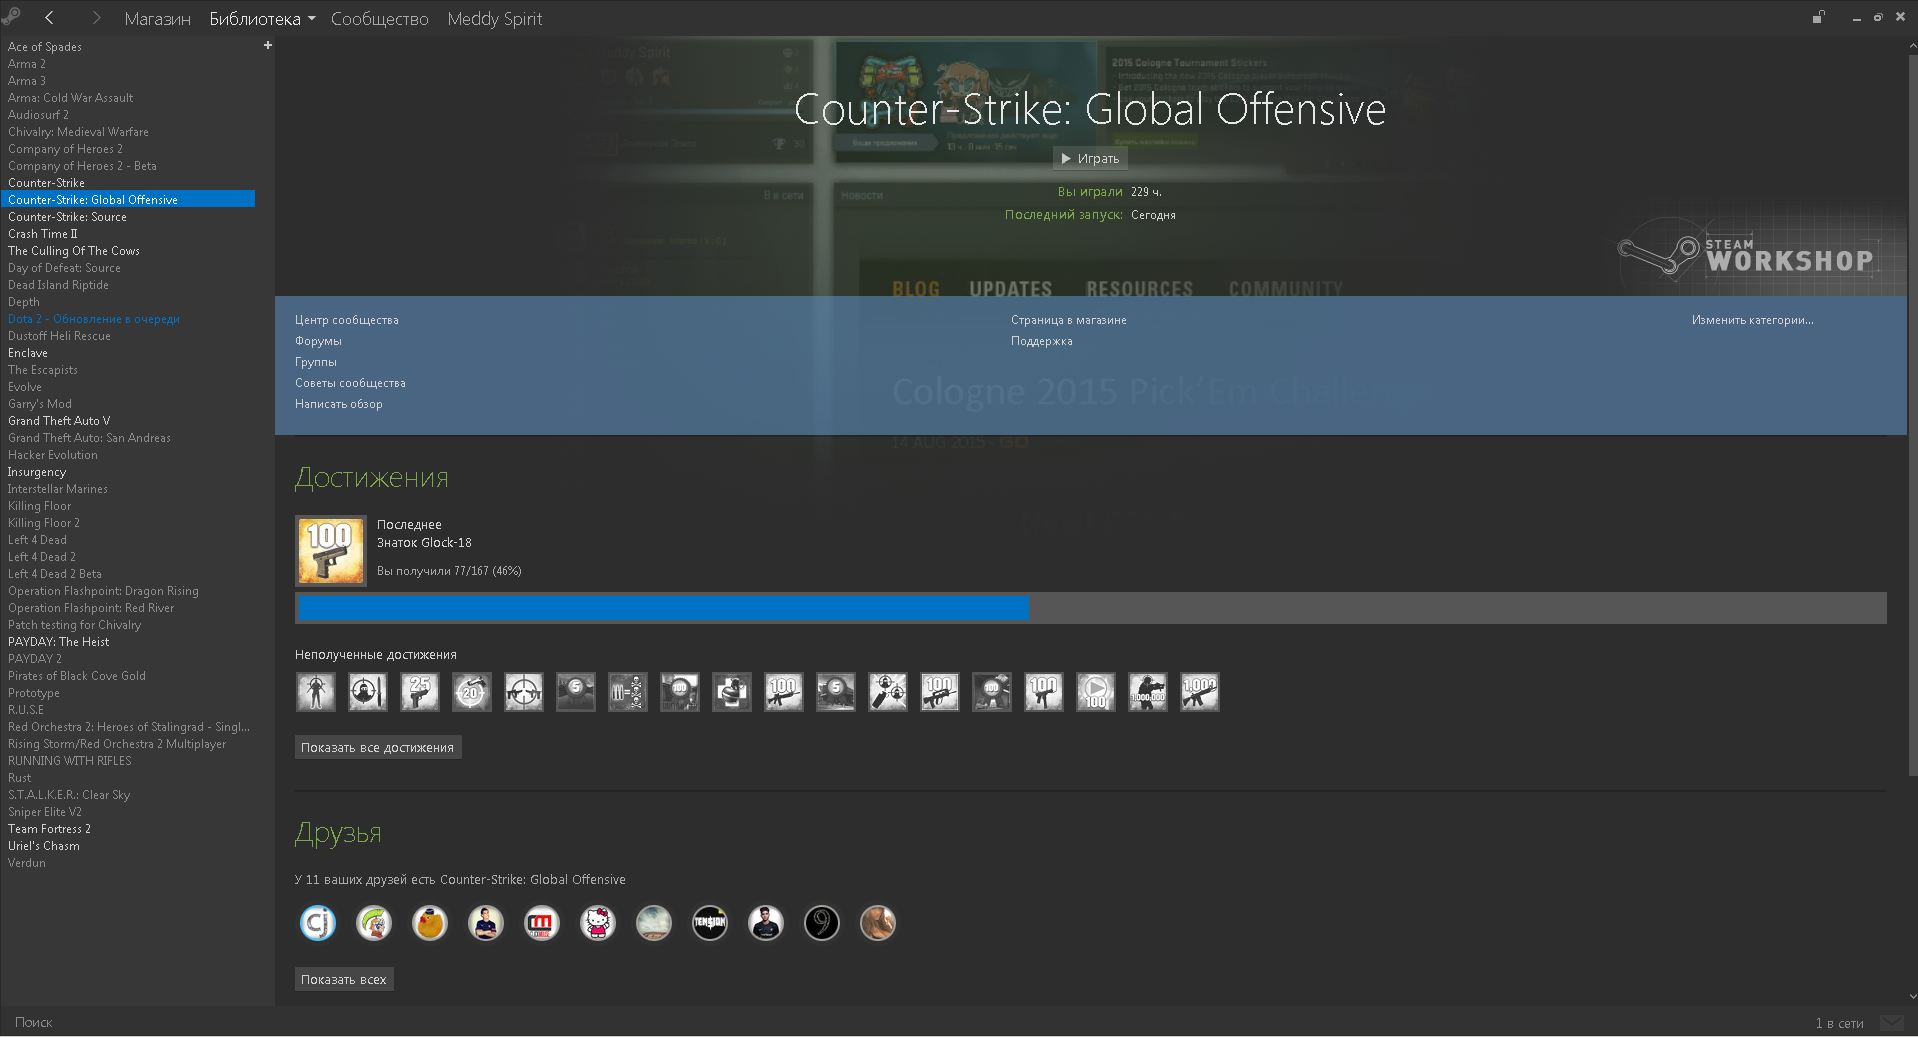Open the Страница в магазине link
Viewport: 1918px width, 1038px height.
click(1068, 320)
